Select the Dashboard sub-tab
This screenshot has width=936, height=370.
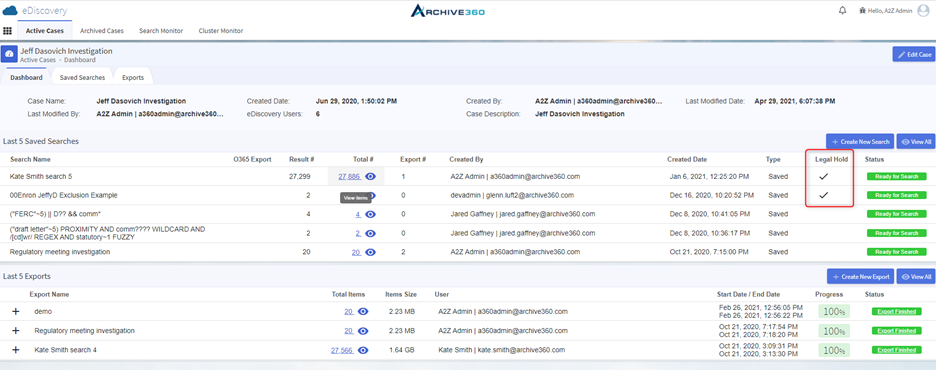(26, 78)
